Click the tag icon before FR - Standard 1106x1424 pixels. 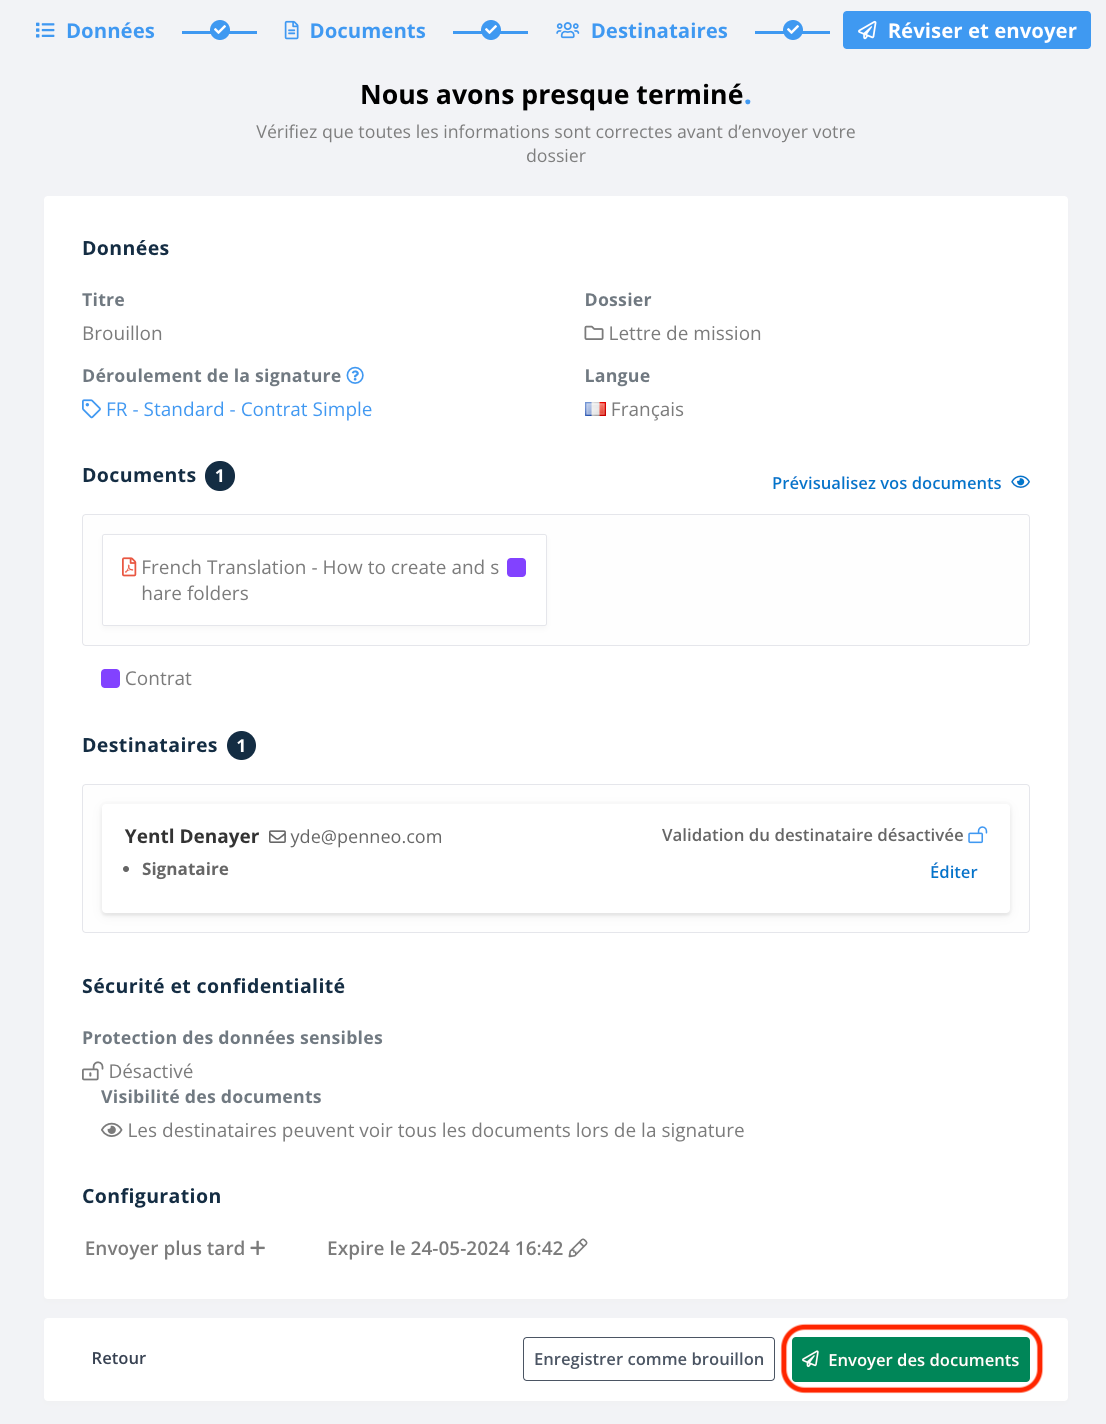(x=91, y=409)
